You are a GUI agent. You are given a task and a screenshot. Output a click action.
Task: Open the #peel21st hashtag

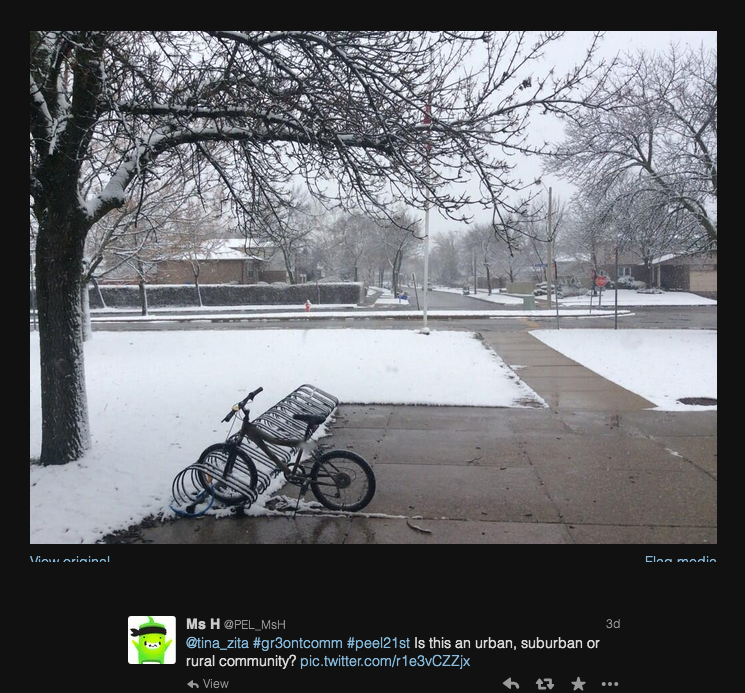(378, 643)
